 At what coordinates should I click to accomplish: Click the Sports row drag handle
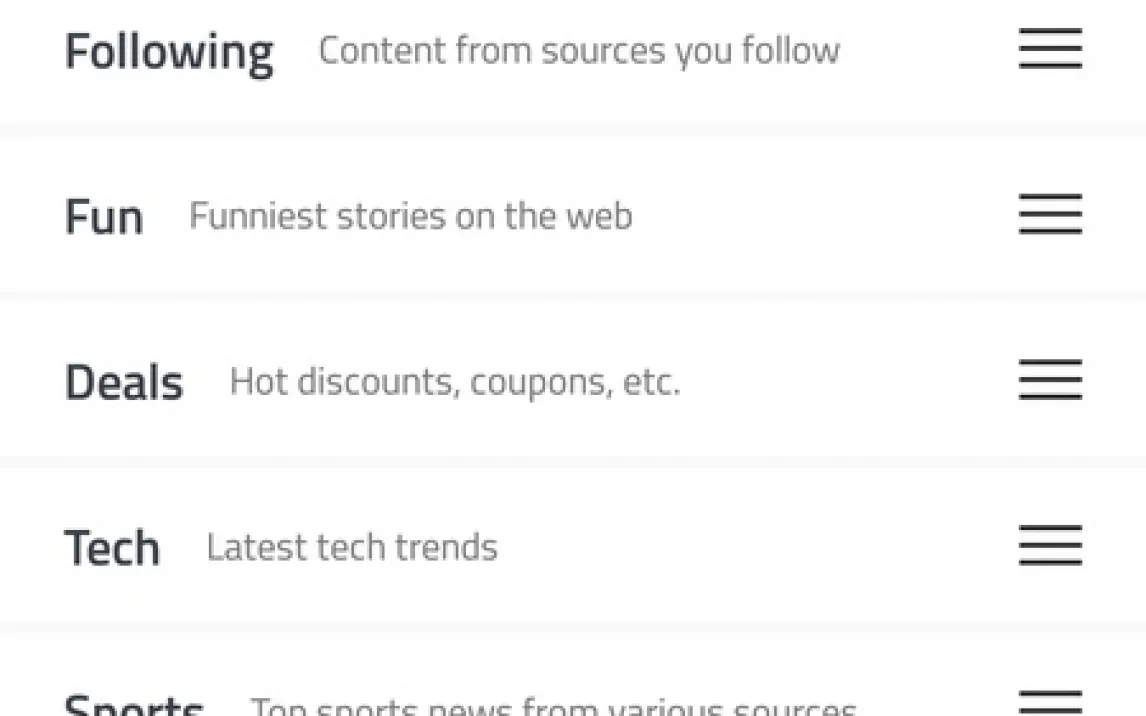(x=1050, y=703)
